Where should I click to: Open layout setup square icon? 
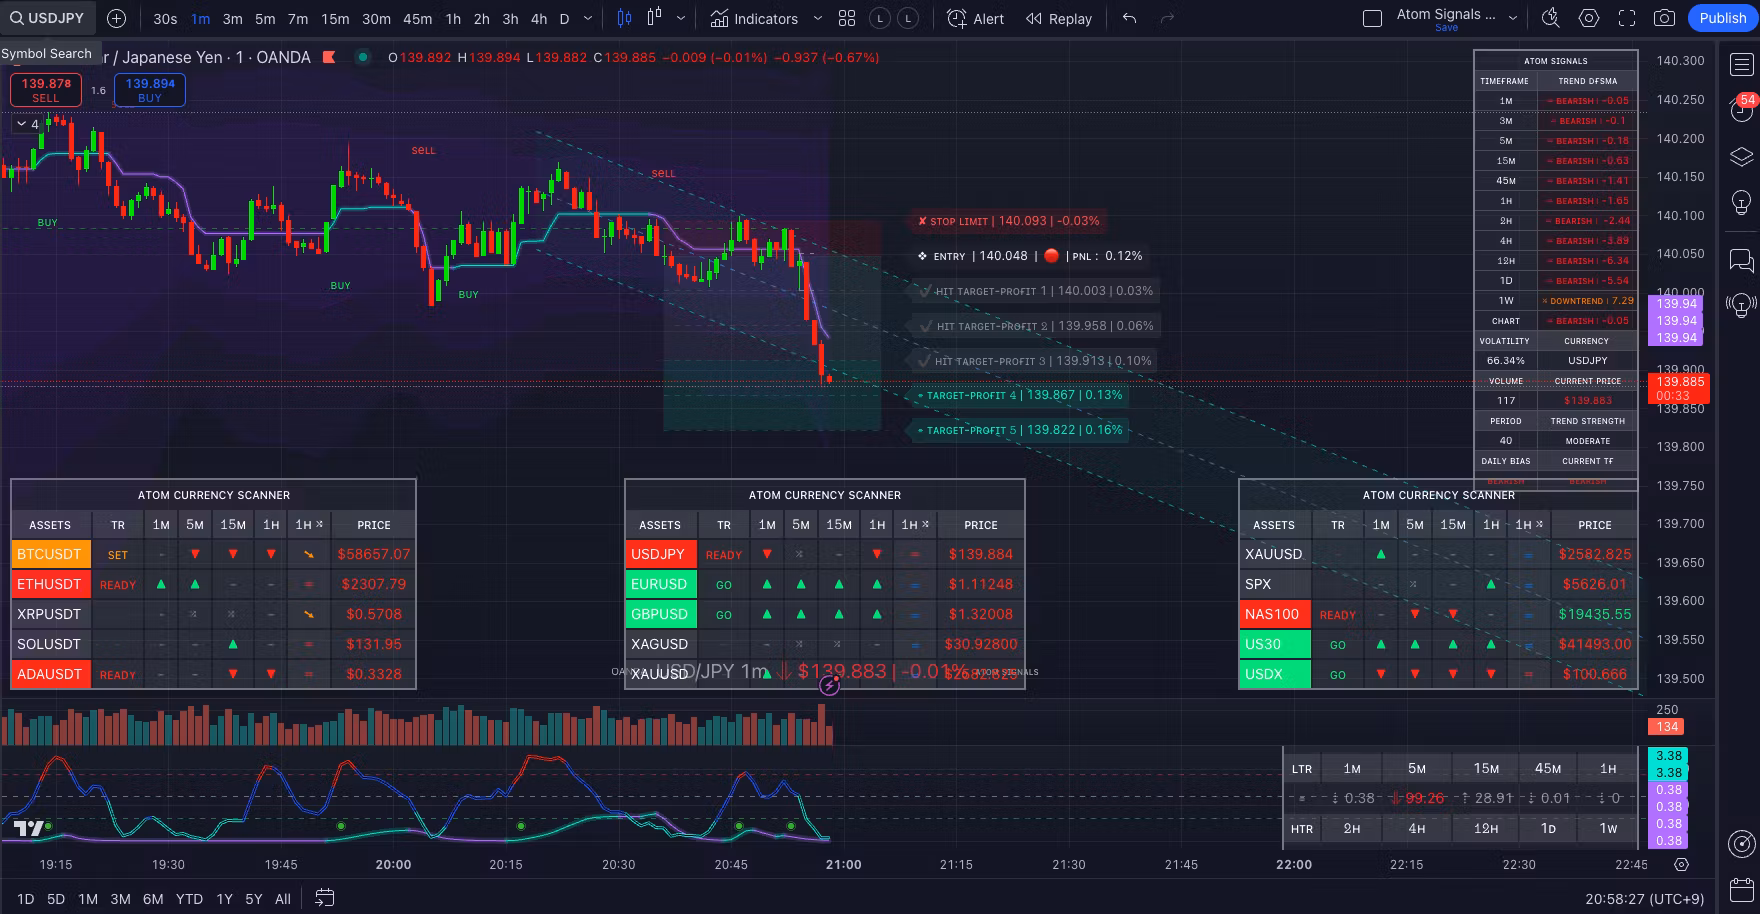1372,18
